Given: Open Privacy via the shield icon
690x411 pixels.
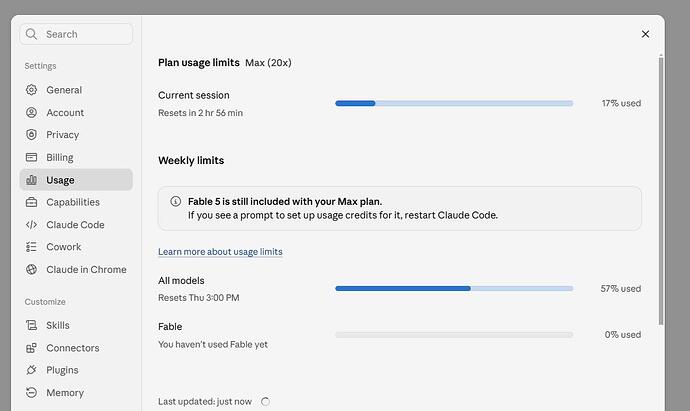Looking at the screenshot, I should (31, 135).
